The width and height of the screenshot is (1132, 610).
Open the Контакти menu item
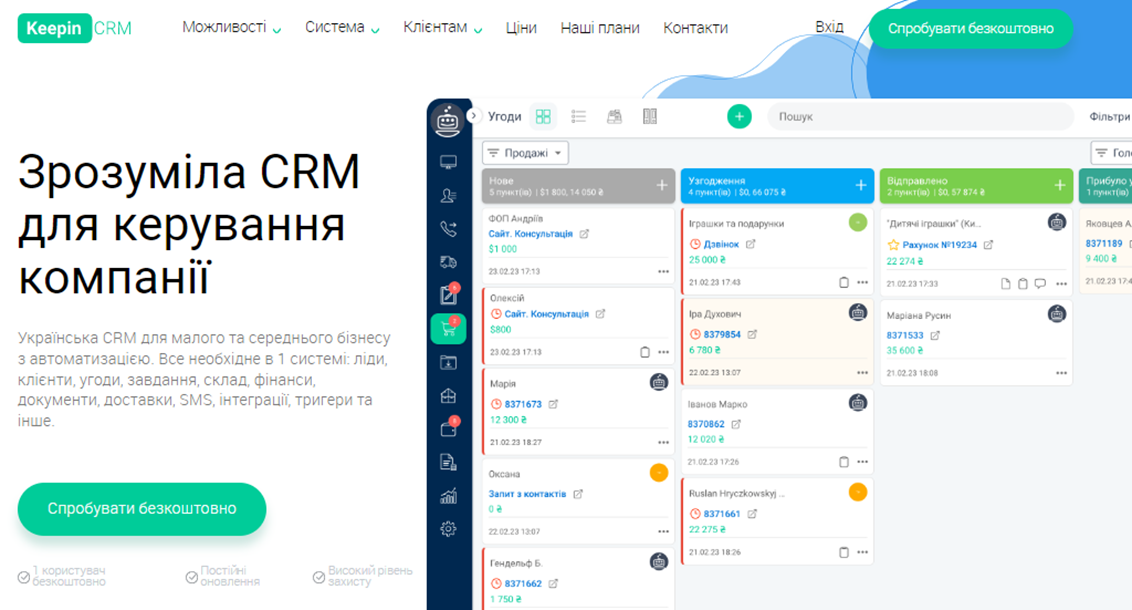click(695, 28)
